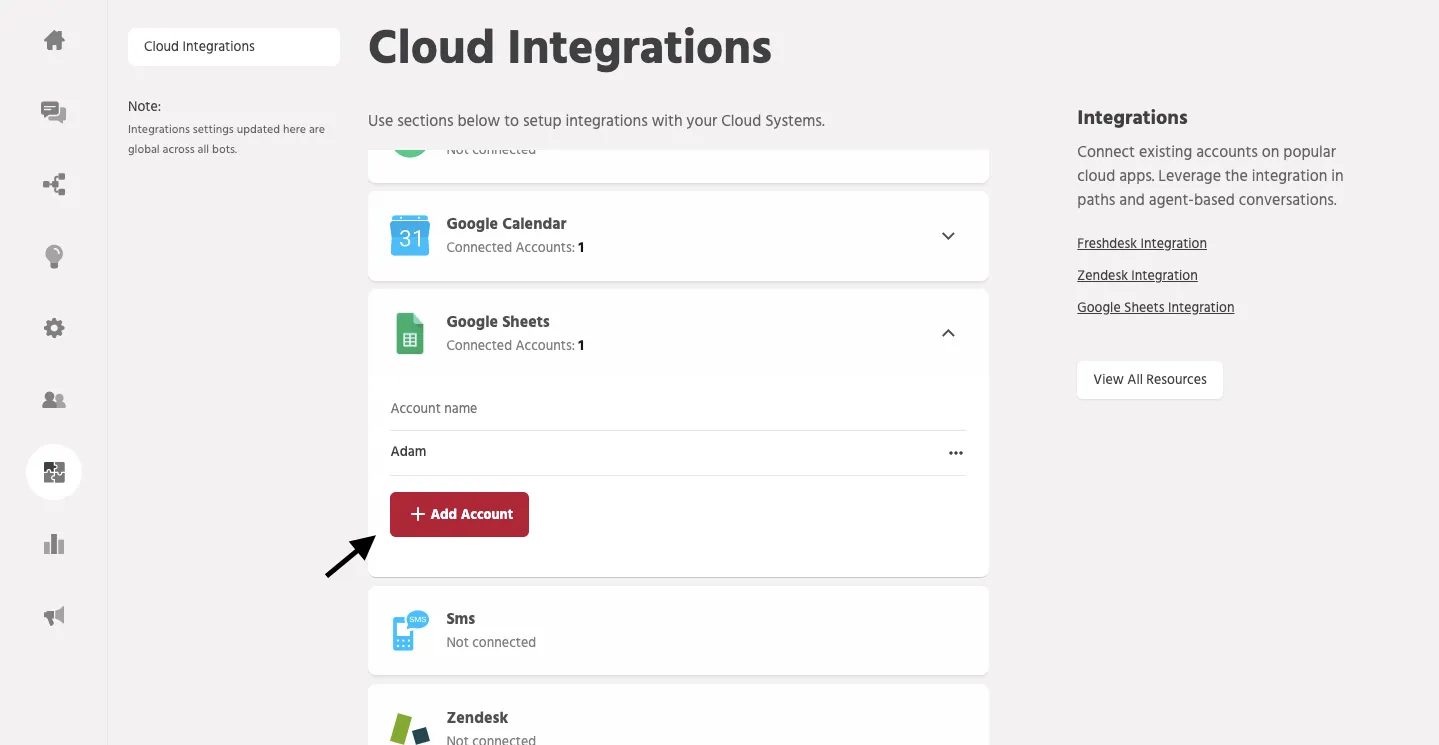Click View All Resources button
This screenshot has width=1439, height=745.
[1150, 380]
